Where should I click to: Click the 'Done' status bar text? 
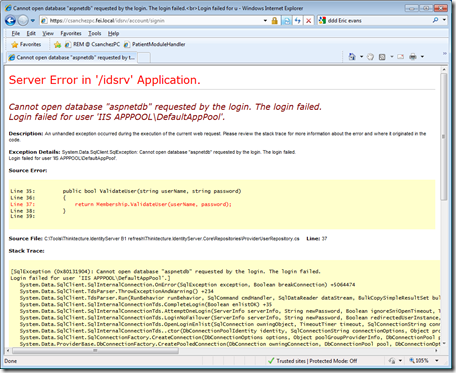pyautogui.click(x=11, y=361)
